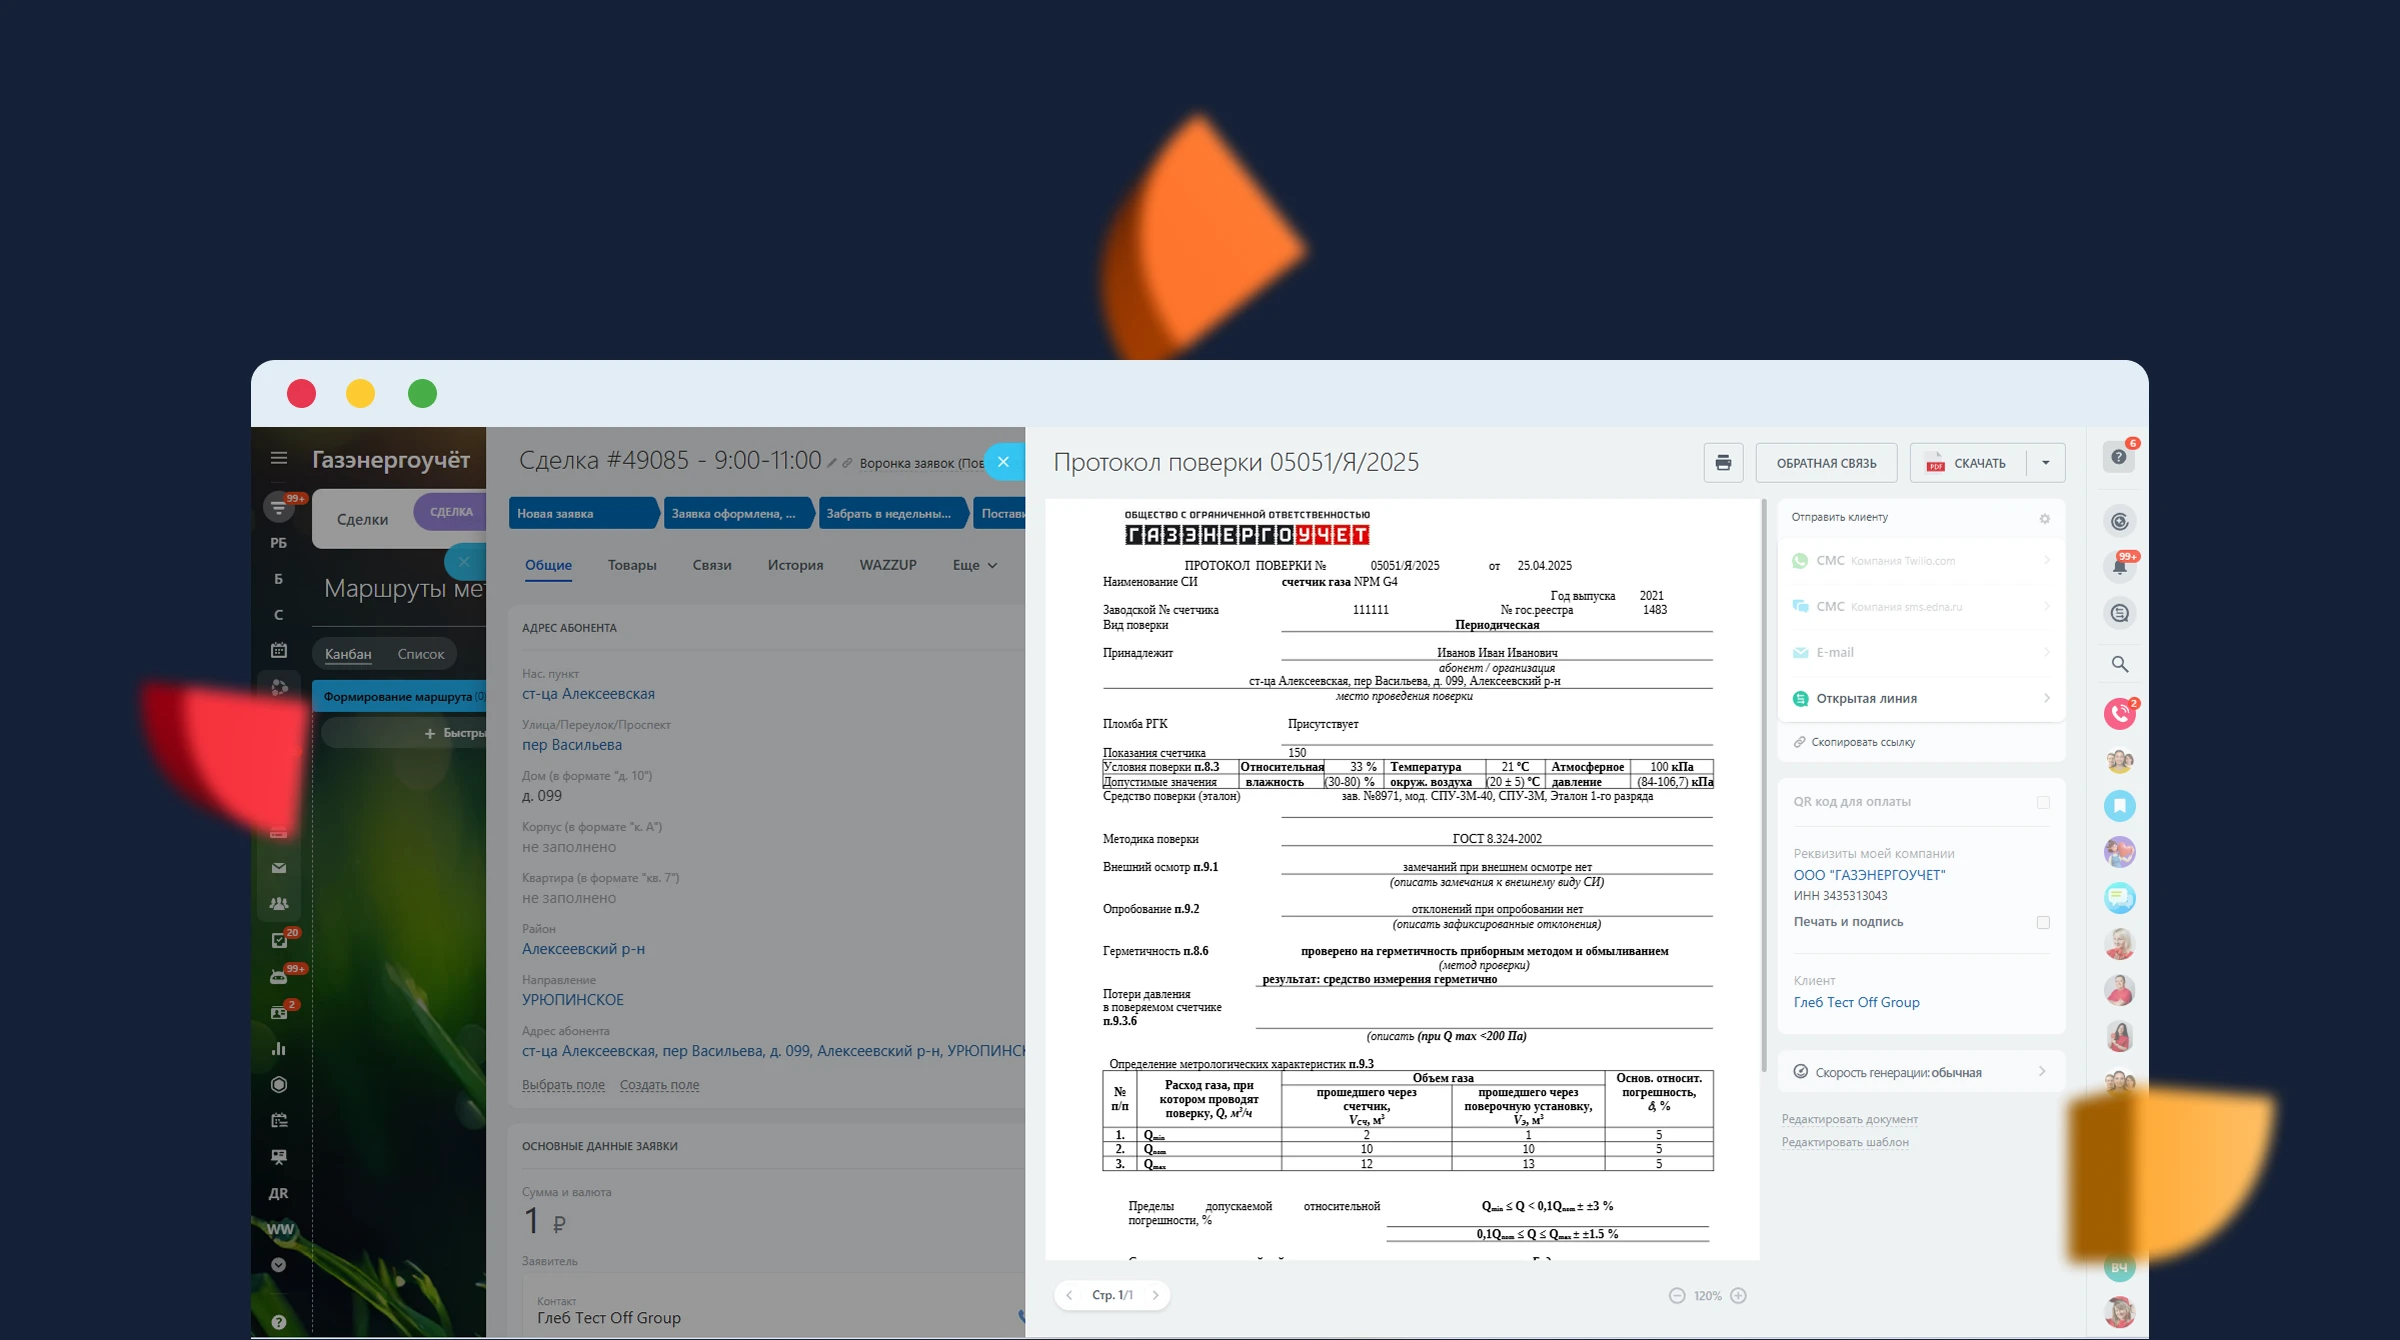Open the hamburger menu icon

[x=279, y=458]
